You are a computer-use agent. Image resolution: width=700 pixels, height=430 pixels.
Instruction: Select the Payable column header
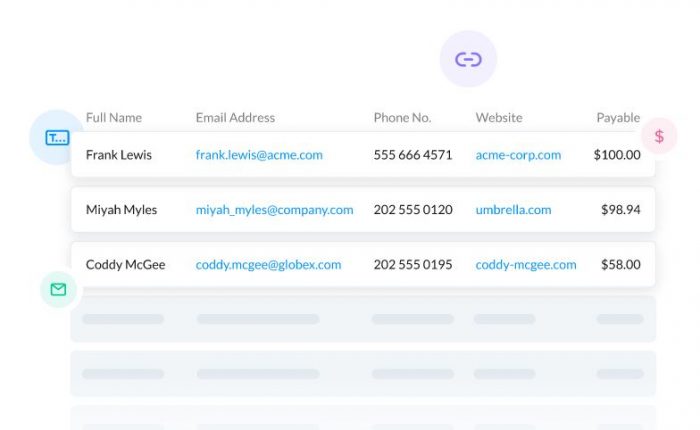click(x=618, y=118)
